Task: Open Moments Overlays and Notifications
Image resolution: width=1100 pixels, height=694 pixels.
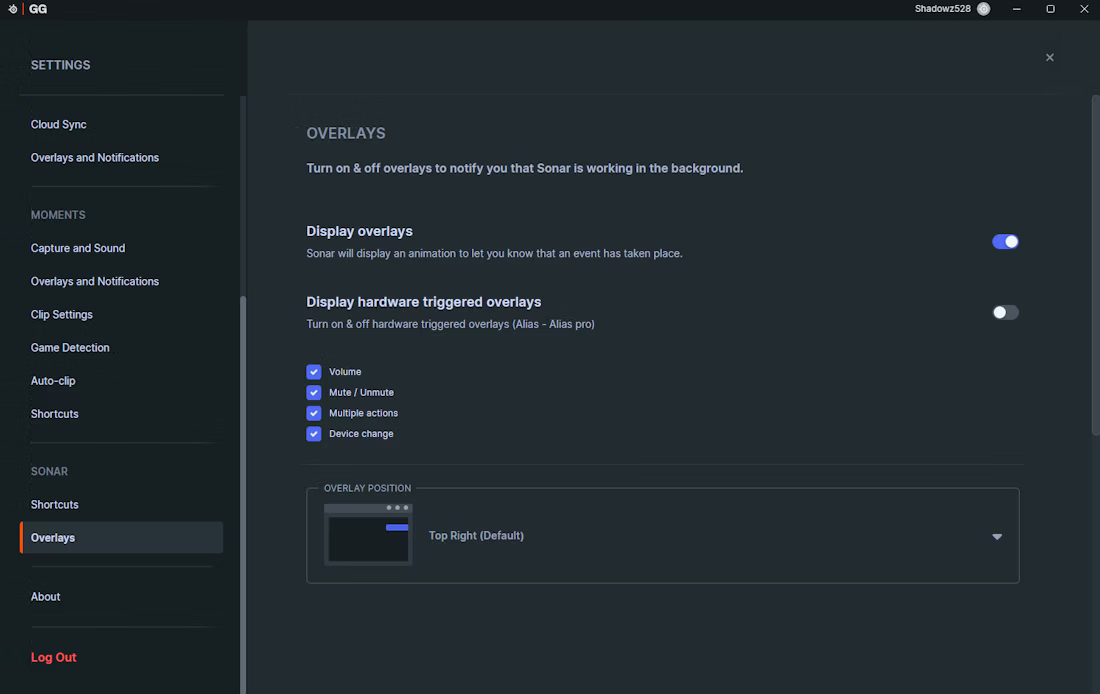Action: click(95, 281)
